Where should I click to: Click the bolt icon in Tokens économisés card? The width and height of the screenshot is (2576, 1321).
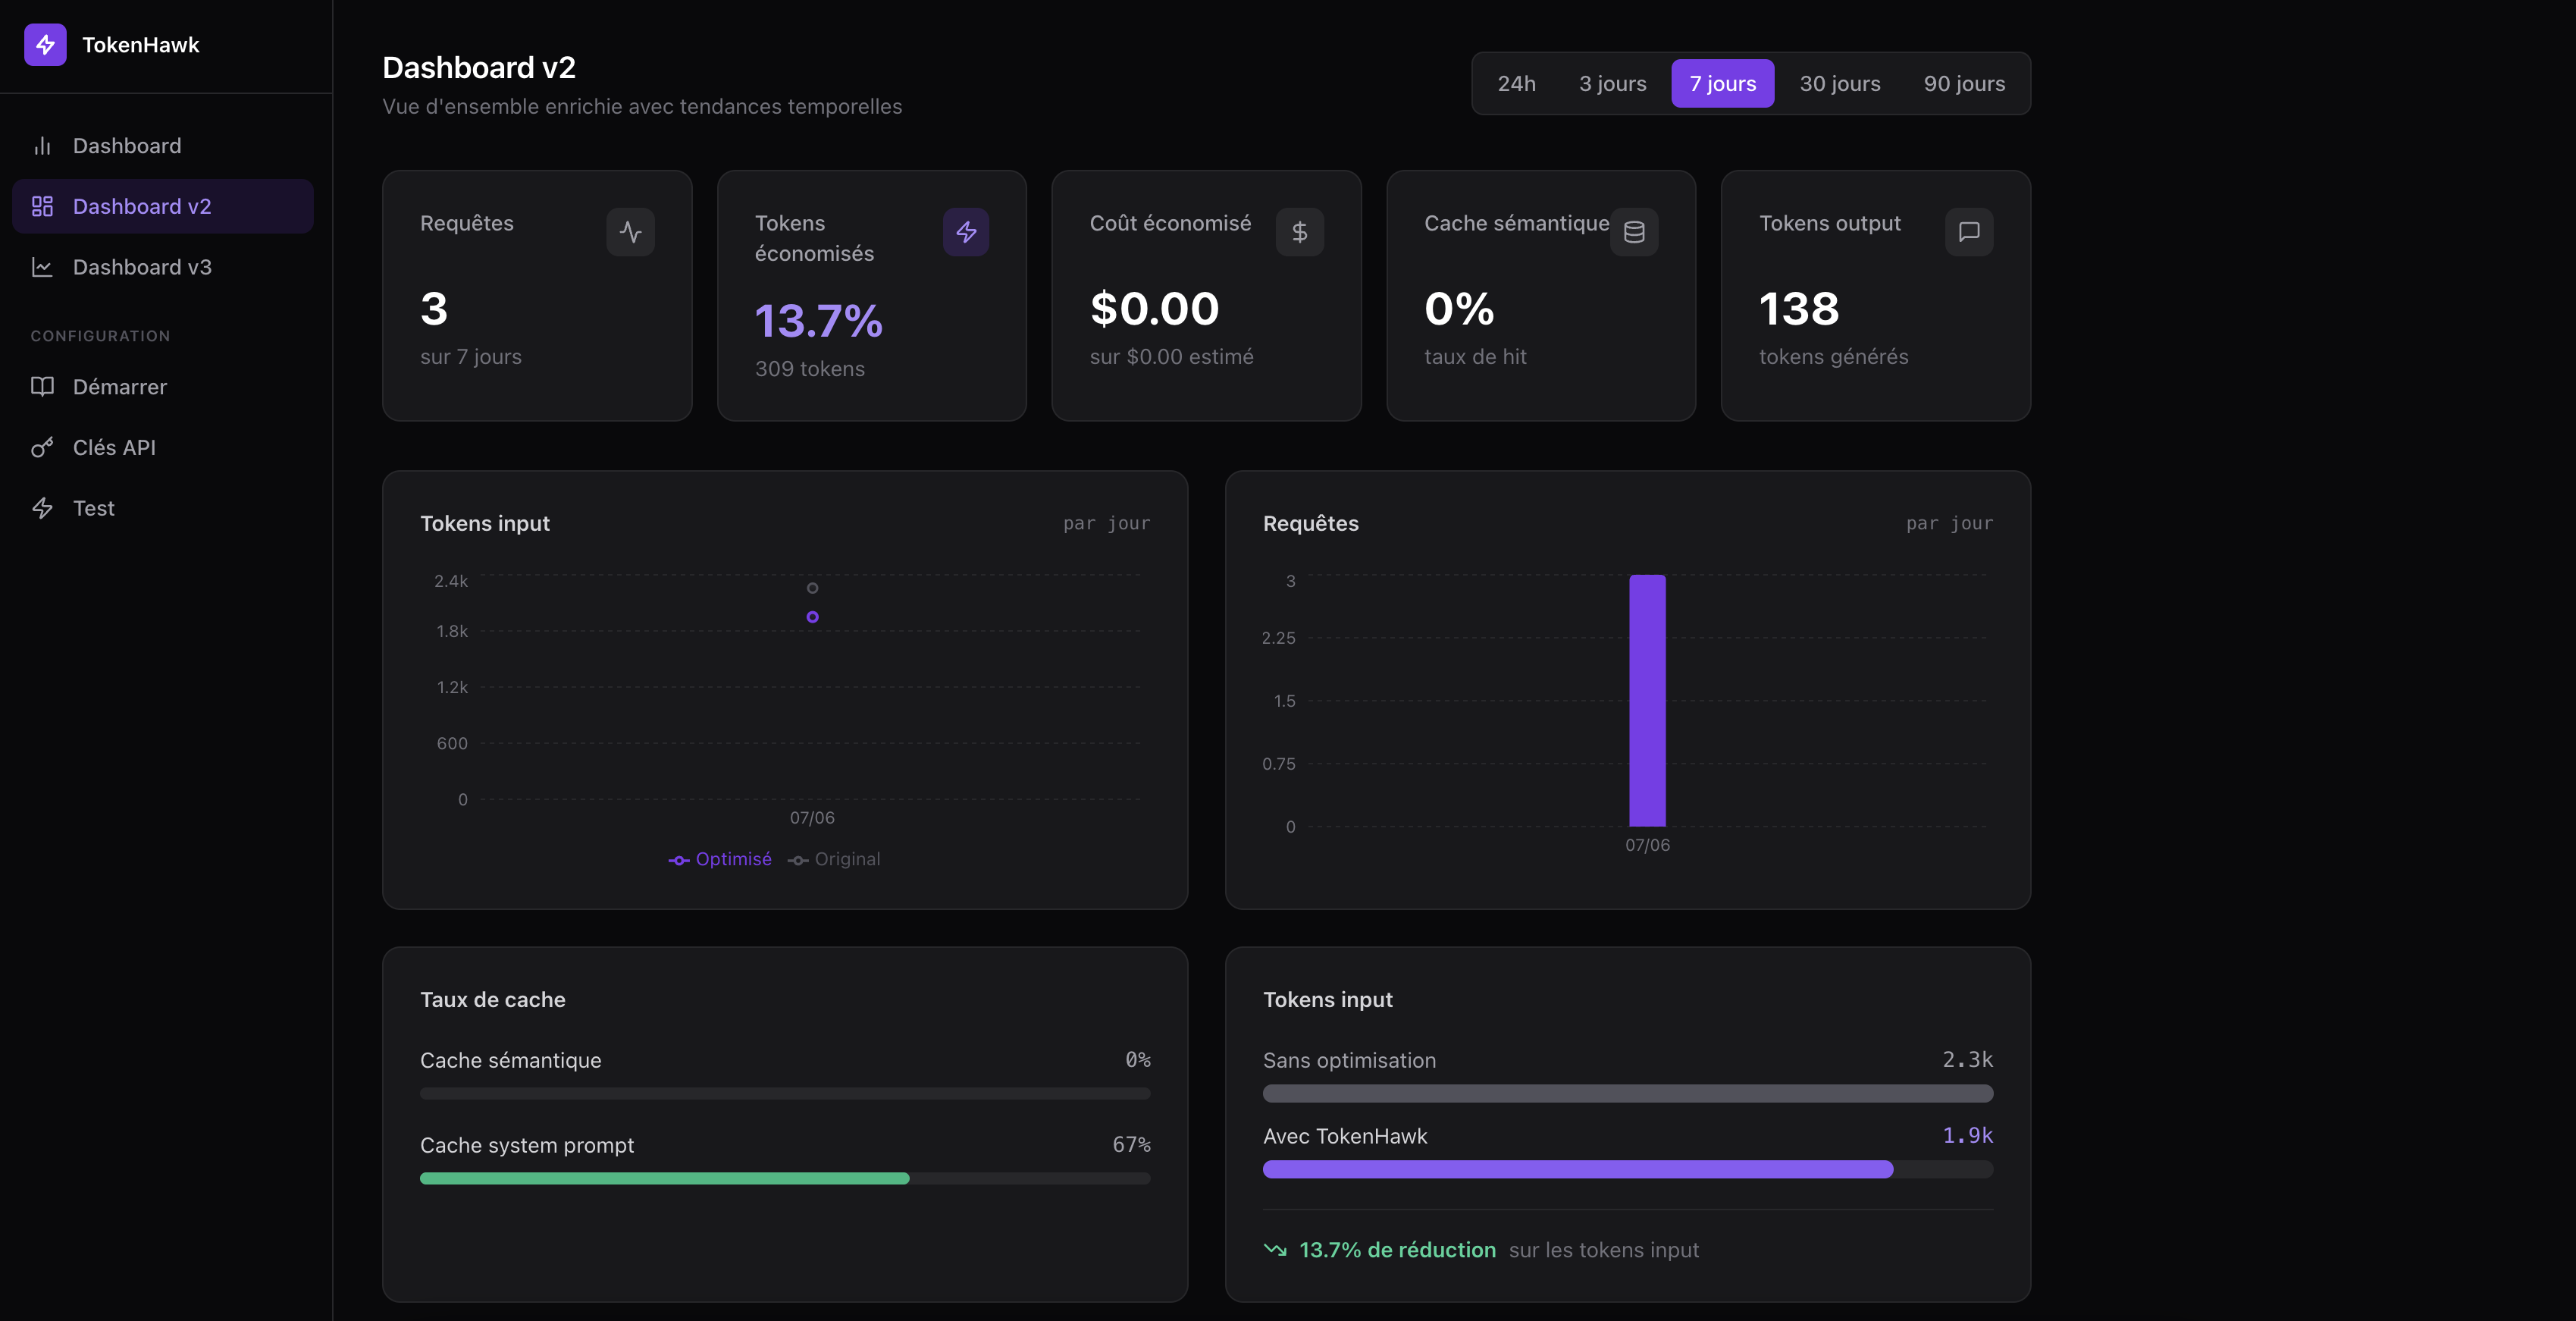click(x=966, y=232)
